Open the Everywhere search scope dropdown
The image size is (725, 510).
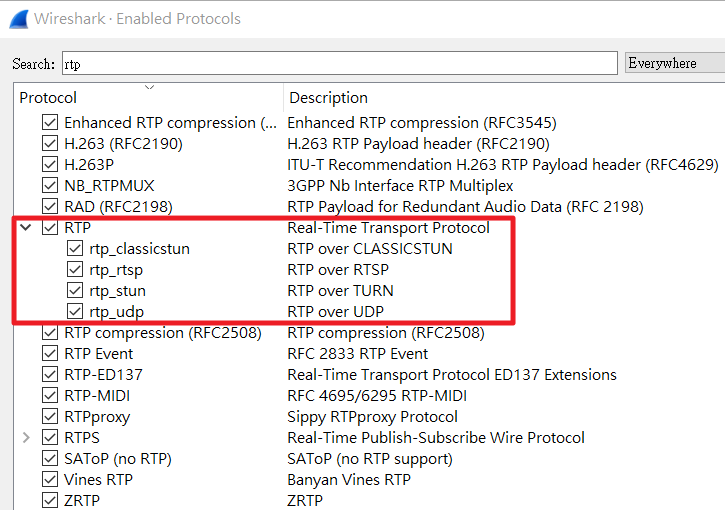pos(674,63)
